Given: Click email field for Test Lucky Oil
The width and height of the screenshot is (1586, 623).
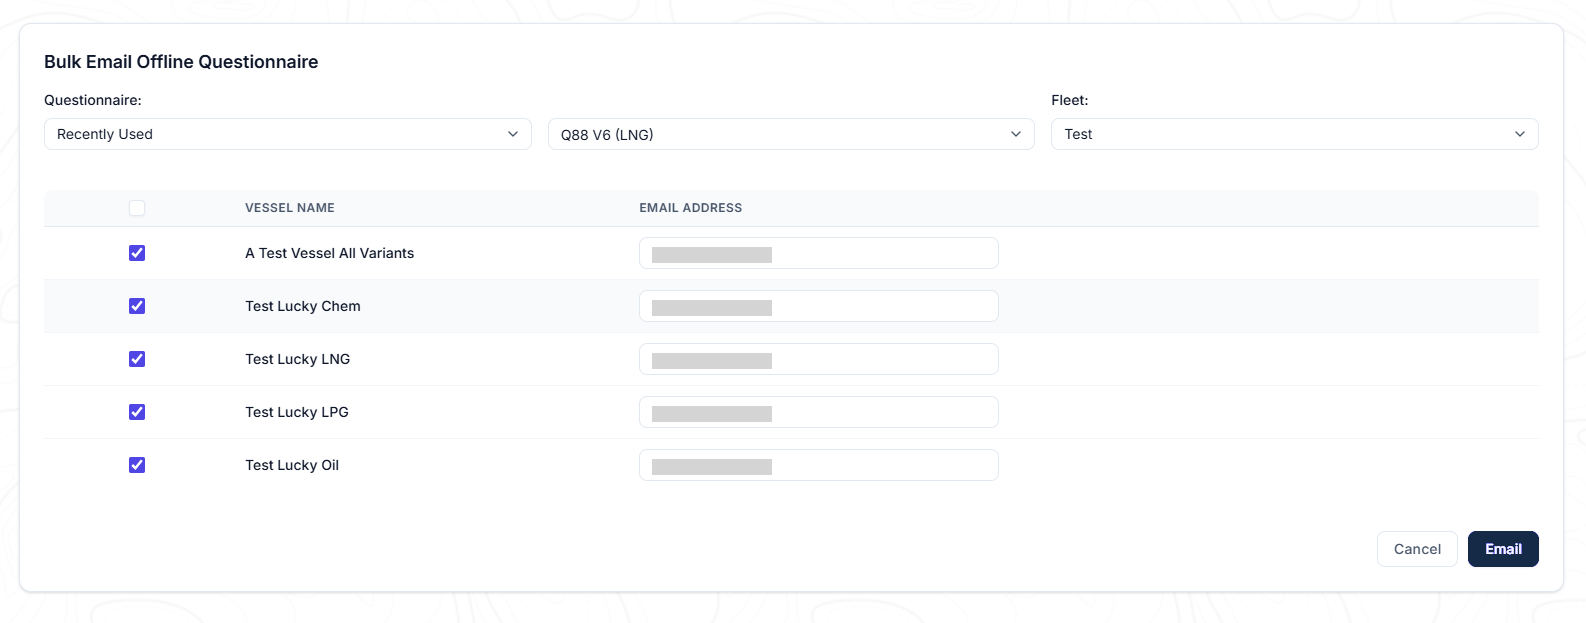Looking at the screenshot, I should (819, 465).
